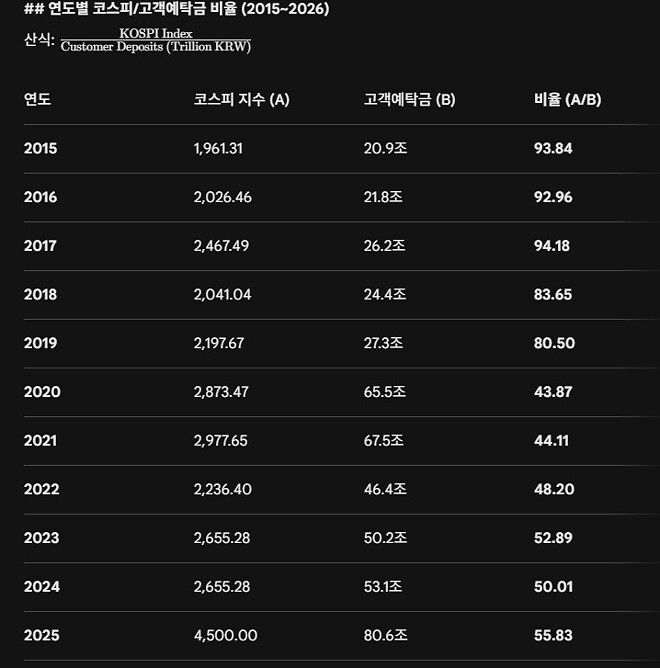This screenshot has height=668, width=660.
Task: Click the 67.5조 deposit cell
Action: pos(383,441)
